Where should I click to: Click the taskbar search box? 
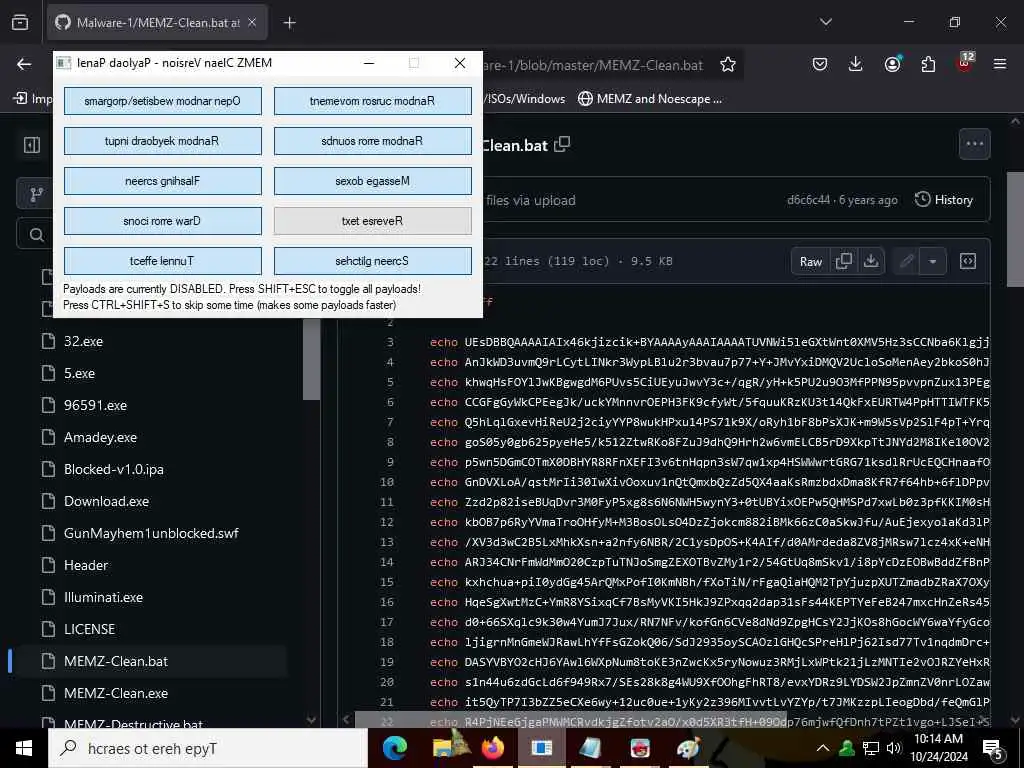208,748
